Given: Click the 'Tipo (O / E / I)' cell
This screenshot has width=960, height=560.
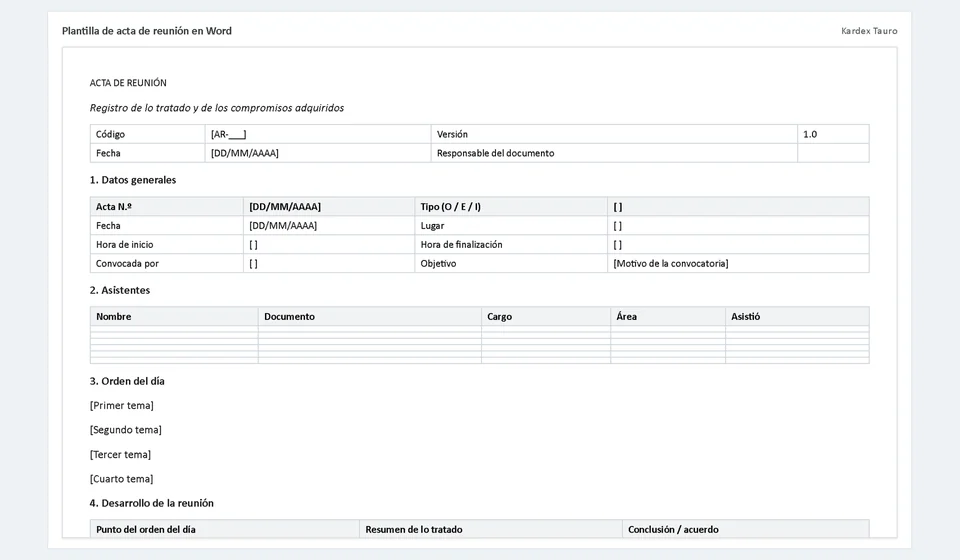Looking at the screenshot, I should 511,206.
